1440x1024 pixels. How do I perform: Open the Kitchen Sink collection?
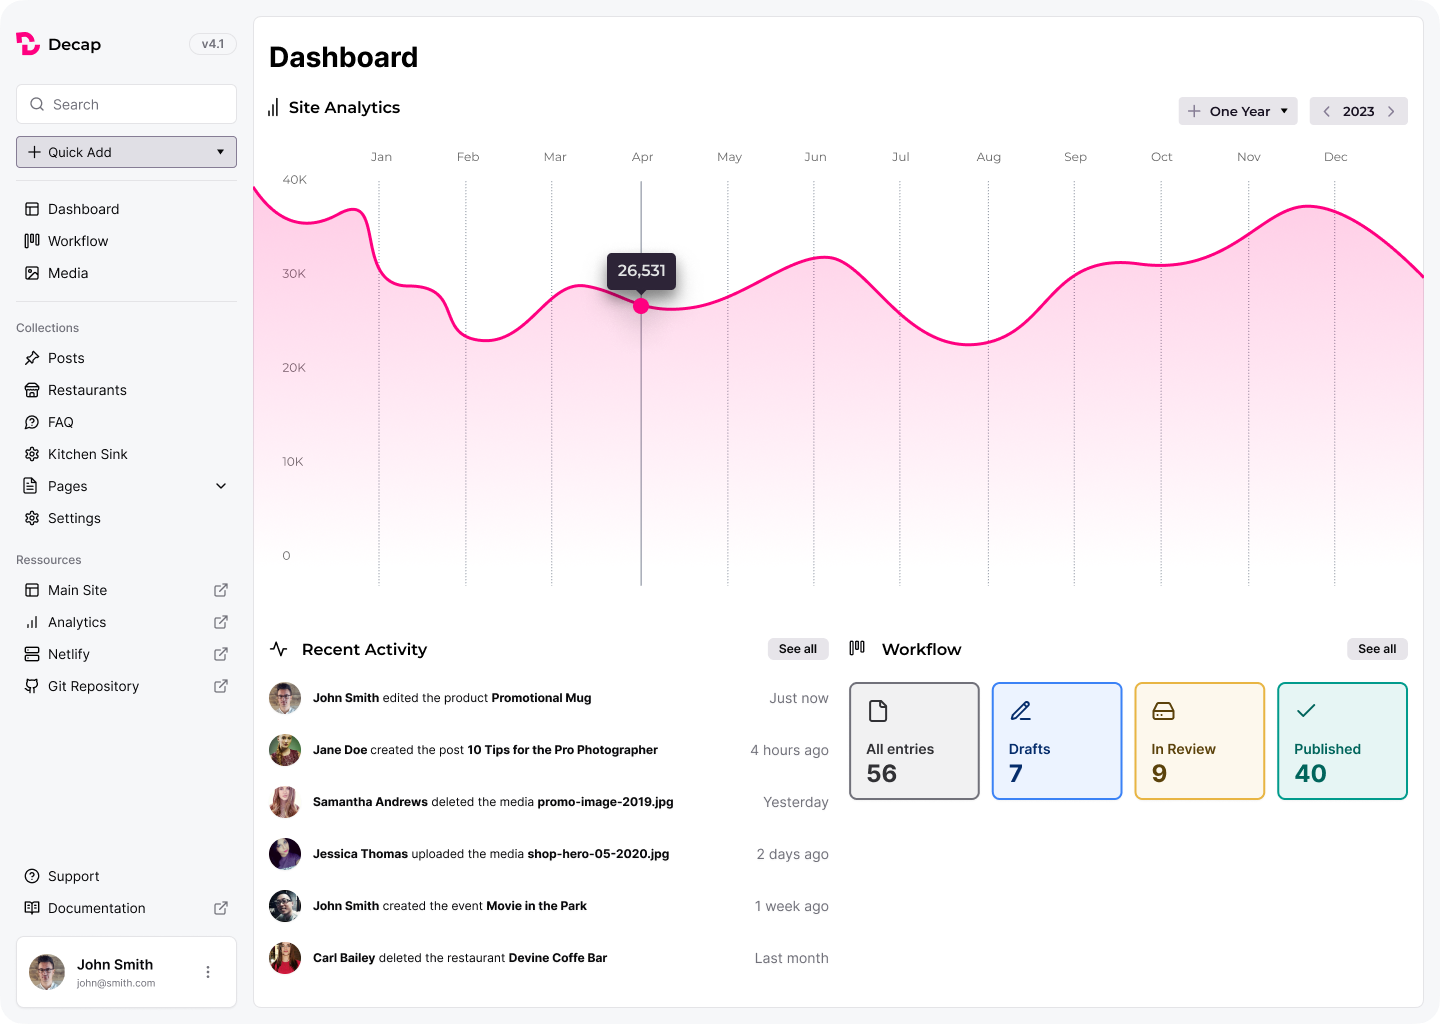point(126,454)
